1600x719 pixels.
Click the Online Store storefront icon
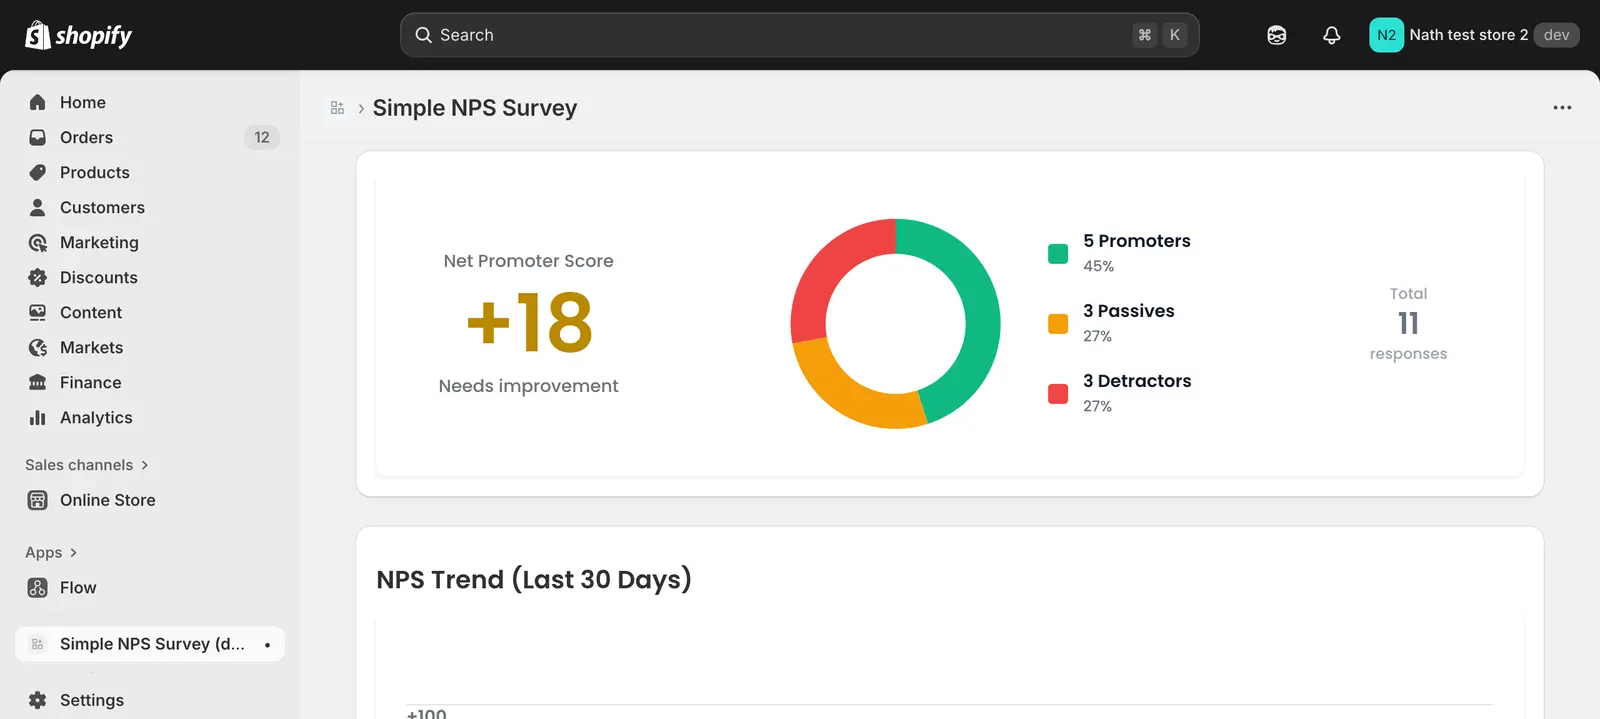[x=38, y=500]
